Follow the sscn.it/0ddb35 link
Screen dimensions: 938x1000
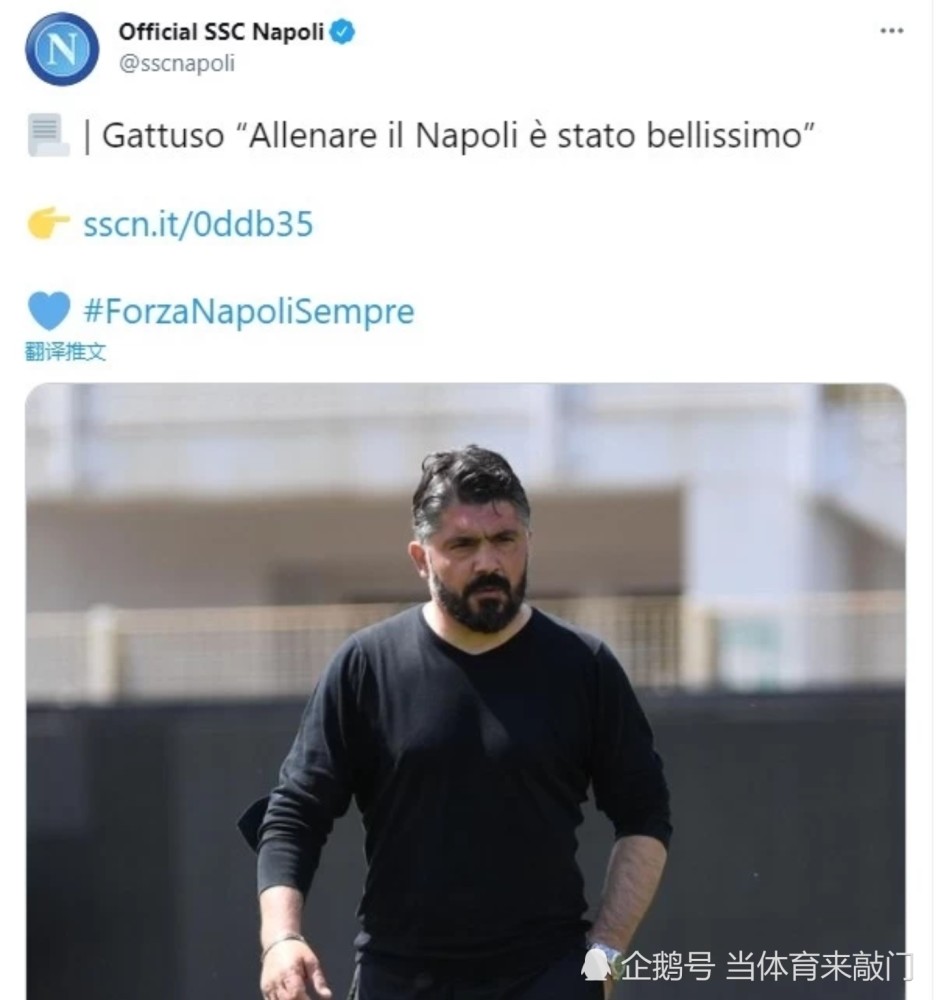198,224
